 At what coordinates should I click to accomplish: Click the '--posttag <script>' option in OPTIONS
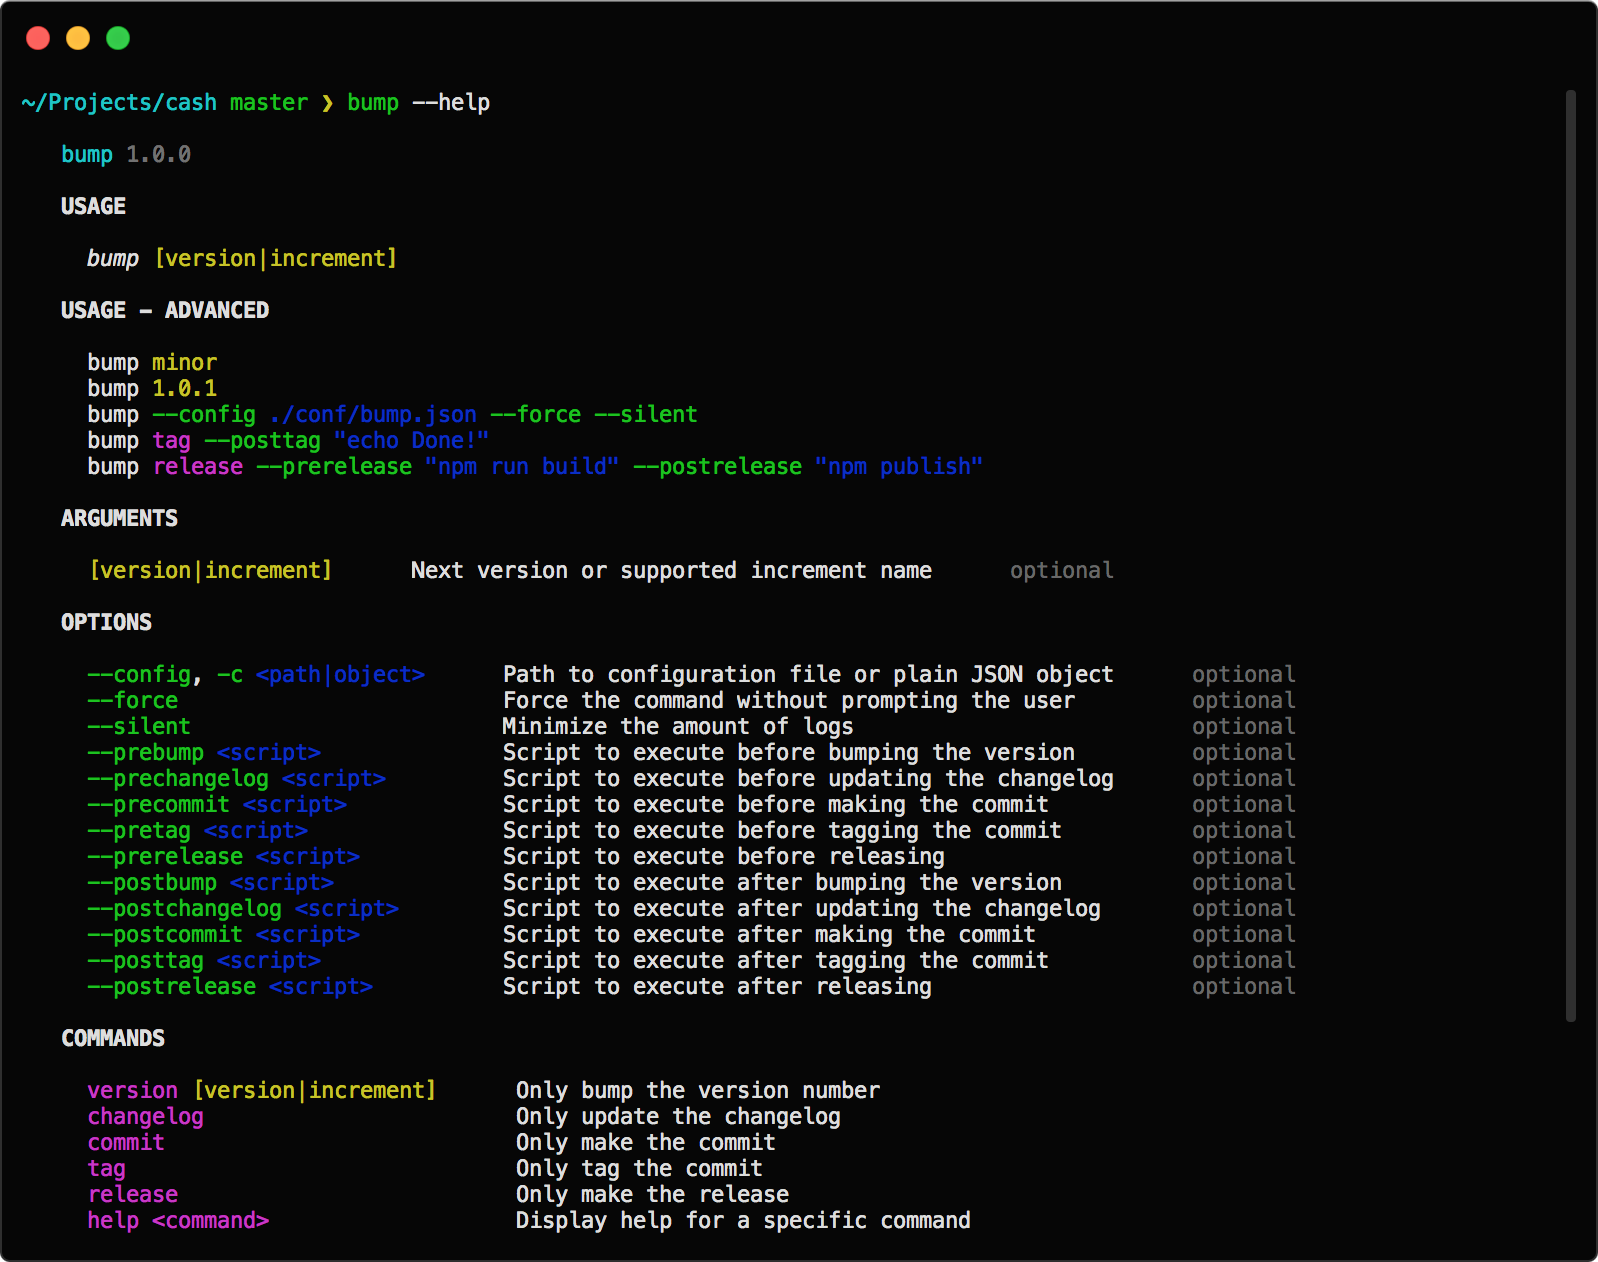coord(204,960)
